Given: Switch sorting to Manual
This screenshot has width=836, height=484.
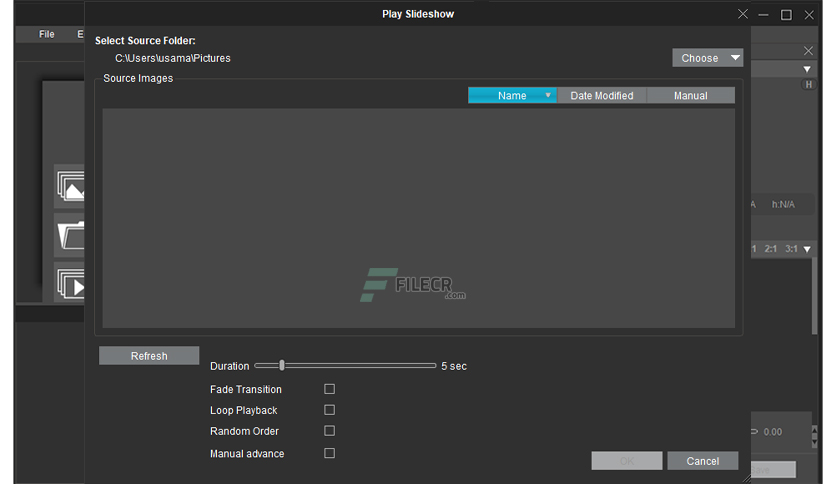Looking at the screenshot, I should click(x=691, y=95).
